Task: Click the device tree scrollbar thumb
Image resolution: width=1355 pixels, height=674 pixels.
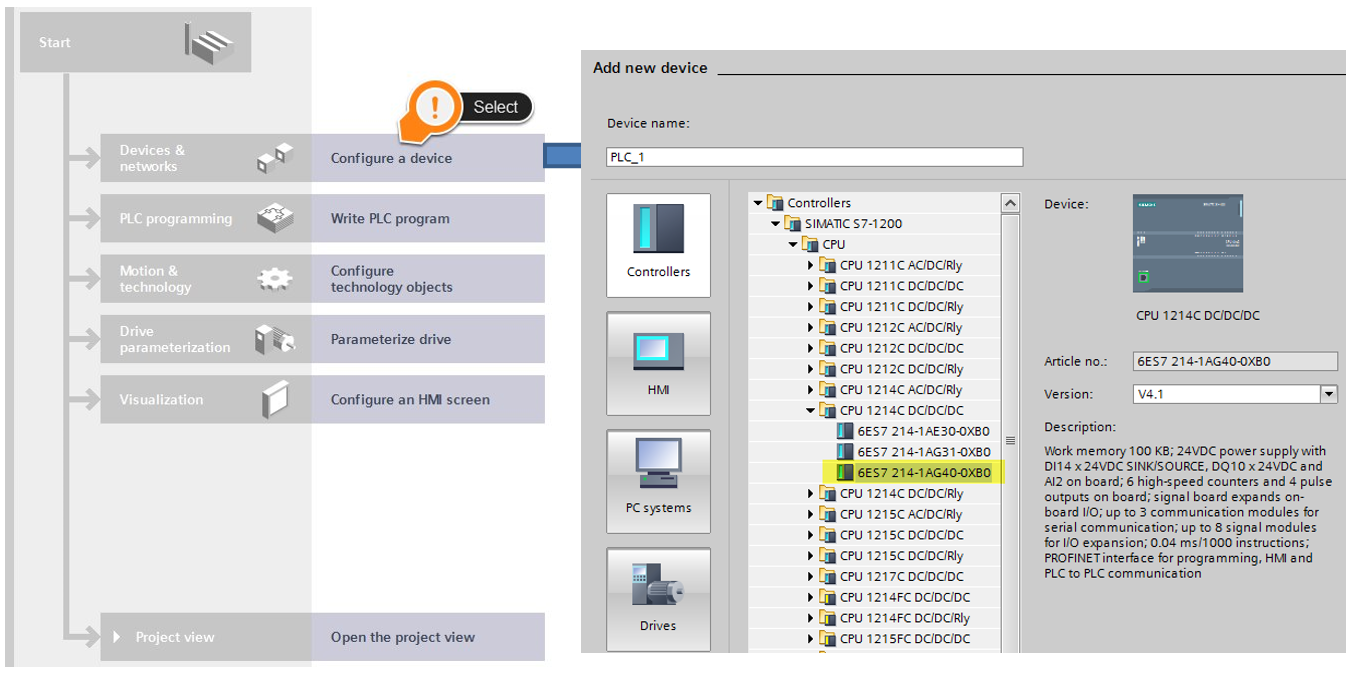Action: click(x=1010, y=440)
